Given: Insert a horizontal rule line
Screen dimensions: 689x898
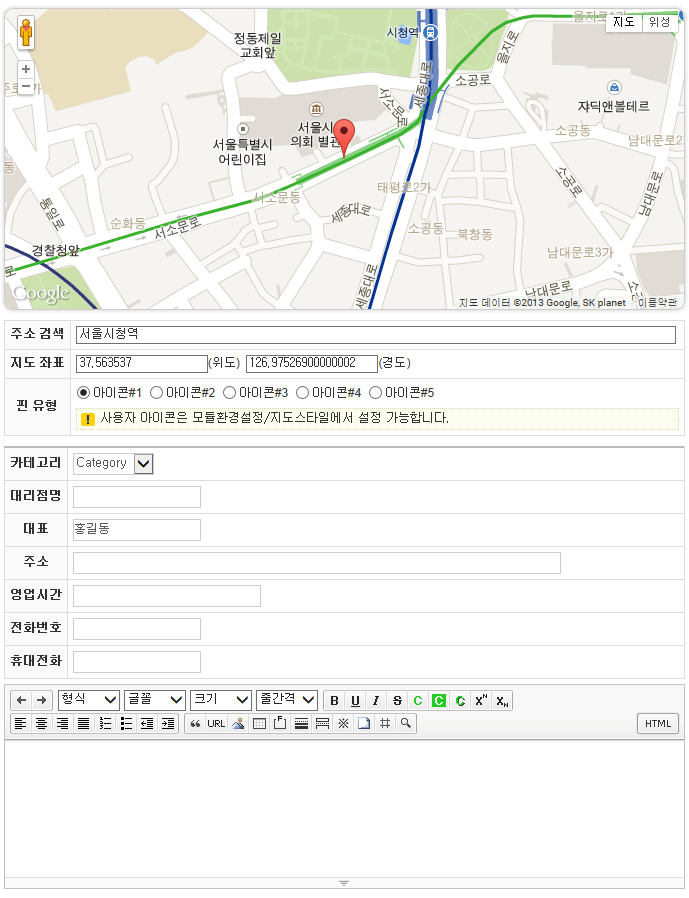Looking at the screenshot, I should (x=301, y=723).
